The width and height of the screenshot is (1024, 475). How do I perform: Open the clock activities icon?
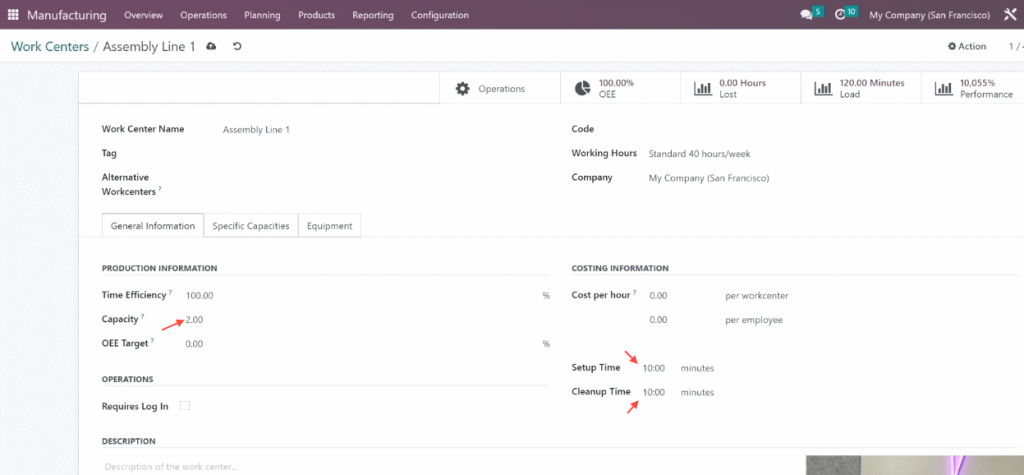(840, 14)
